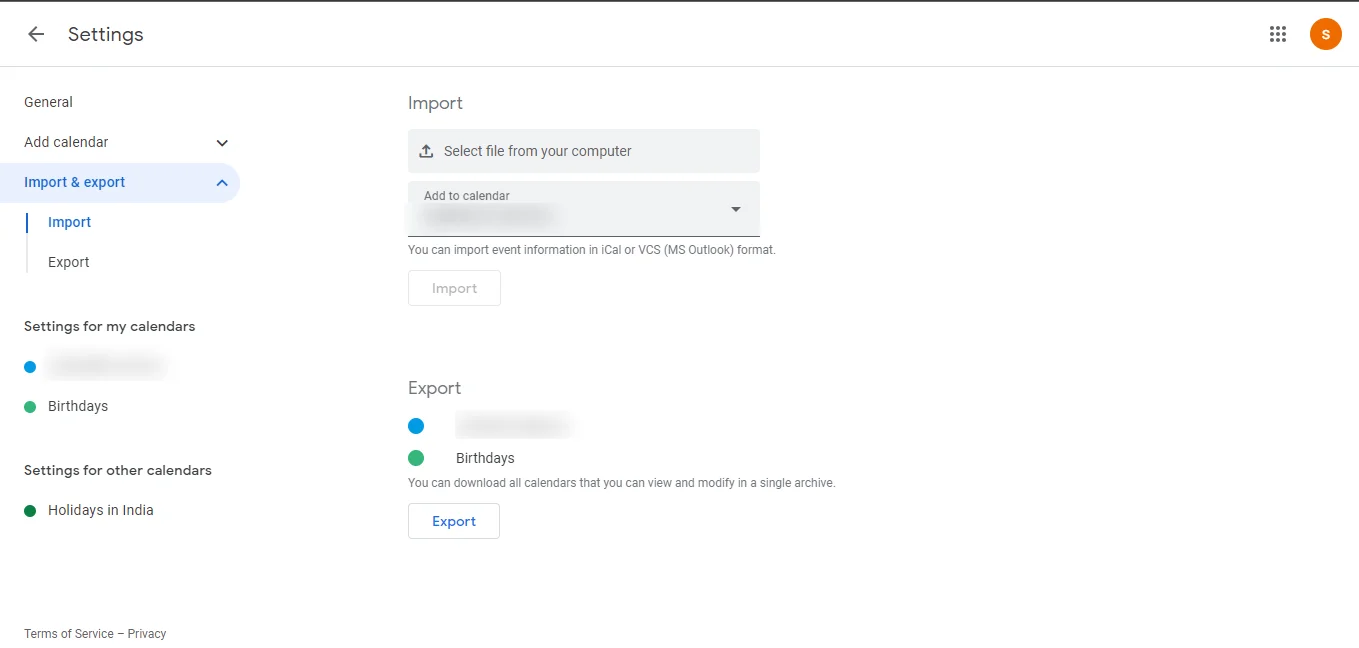
Task: Go back using the arrow icon
Action: pos(36,34)
